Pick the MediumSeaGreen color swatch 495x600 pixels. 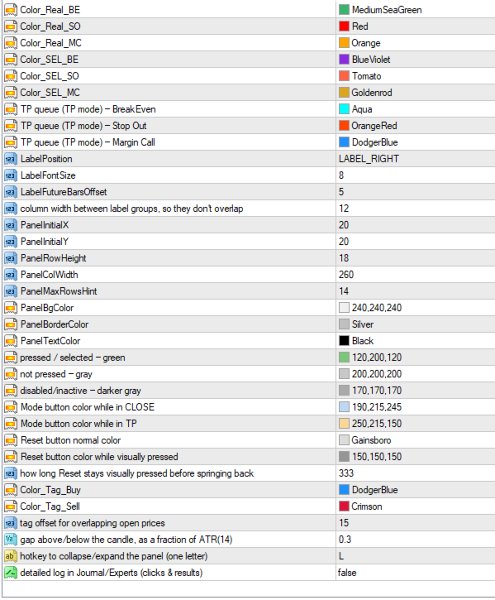pos(344,10)
